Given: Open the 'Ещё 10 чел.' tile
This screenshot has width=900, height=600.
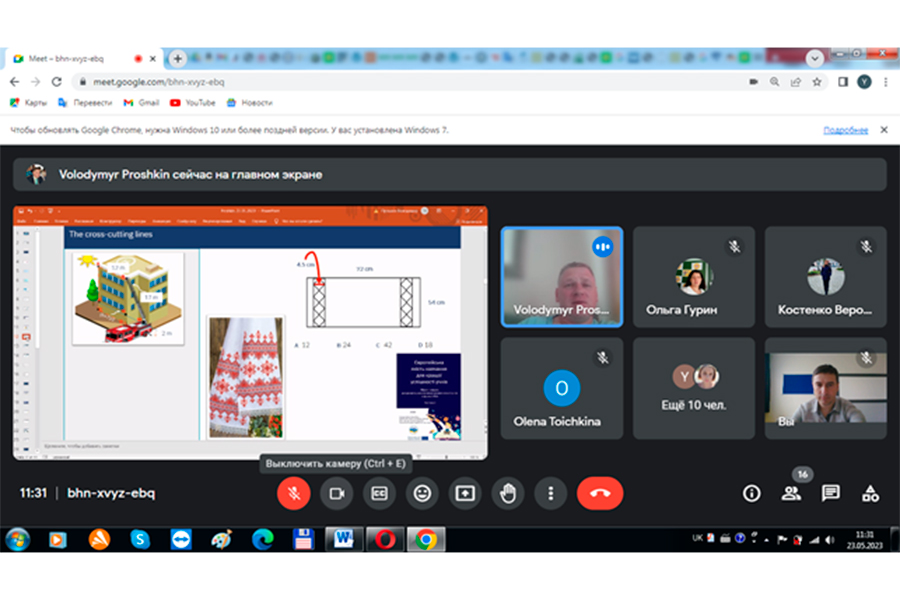Looking at the screenshot, I should (x=693, y=388).
